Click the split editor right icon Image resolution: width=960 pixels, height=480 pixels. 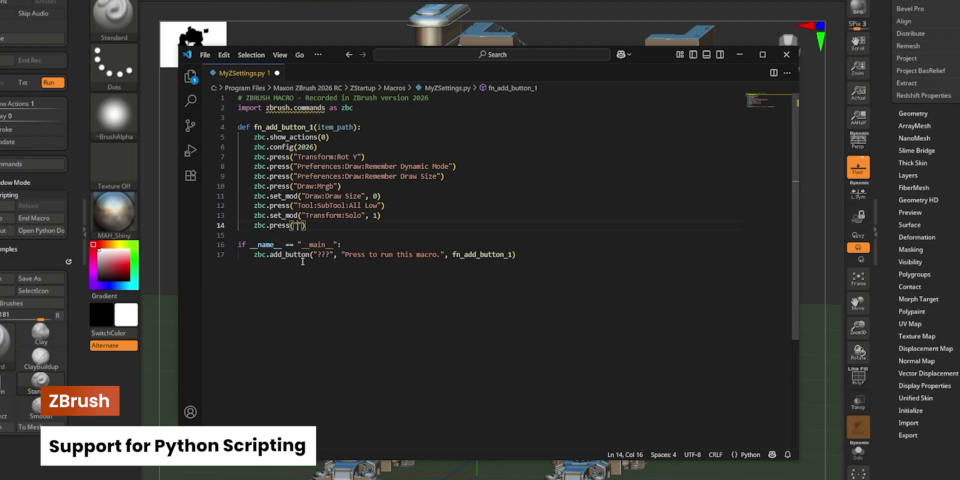(774, 73)
